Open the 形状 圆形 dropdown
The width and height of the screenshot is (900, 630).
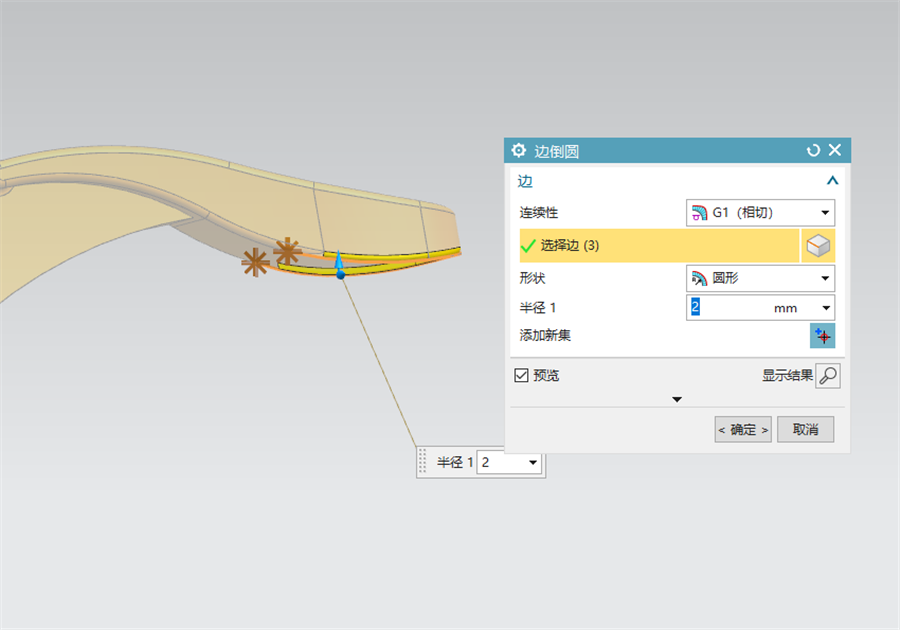click(x=760, y=278)
